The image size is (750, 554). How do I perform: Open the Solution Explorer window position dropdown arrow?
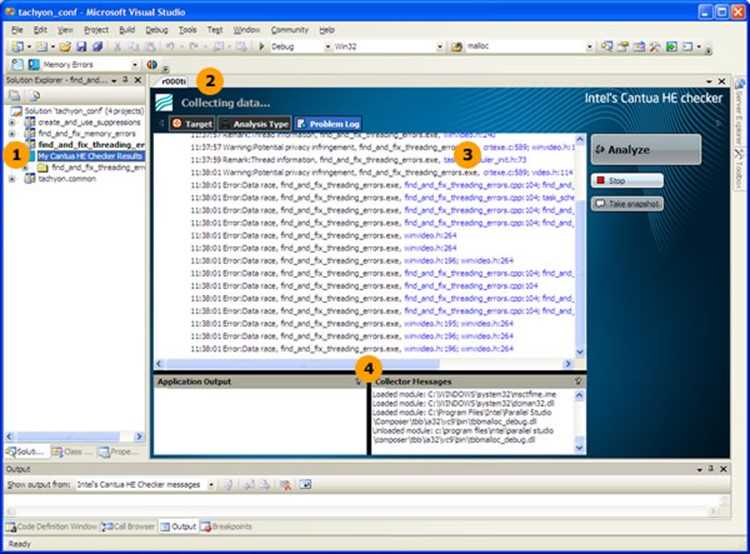(x=114, y=80)
